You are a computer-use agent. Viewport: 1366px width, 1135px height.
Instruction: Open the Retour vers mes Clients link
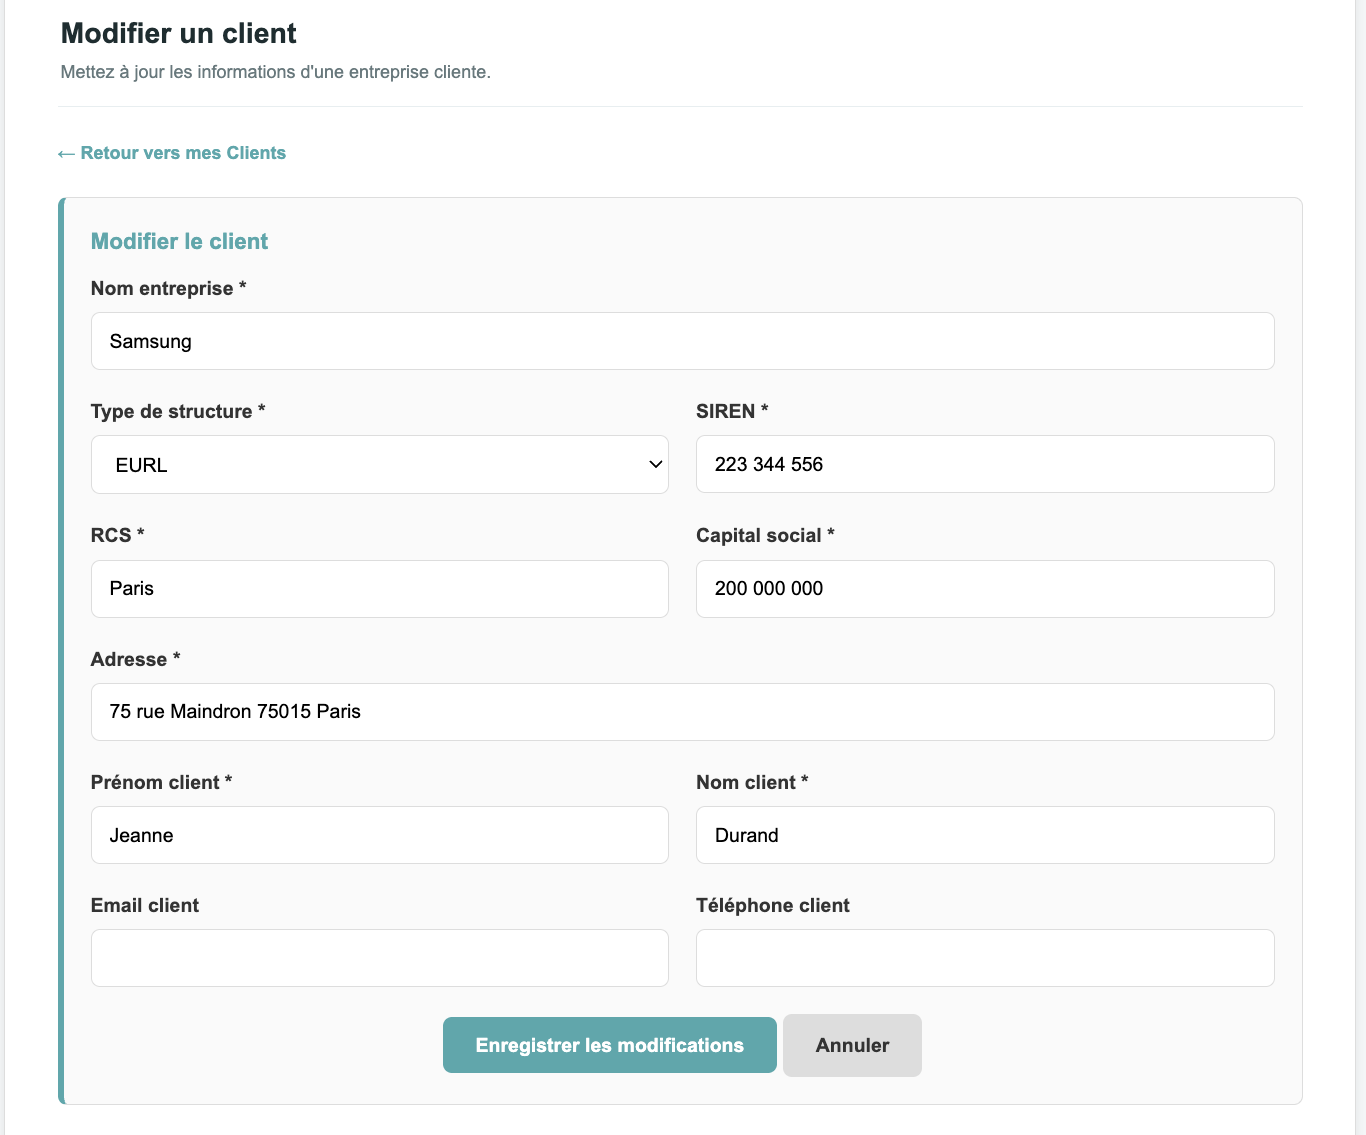point(172,153)
